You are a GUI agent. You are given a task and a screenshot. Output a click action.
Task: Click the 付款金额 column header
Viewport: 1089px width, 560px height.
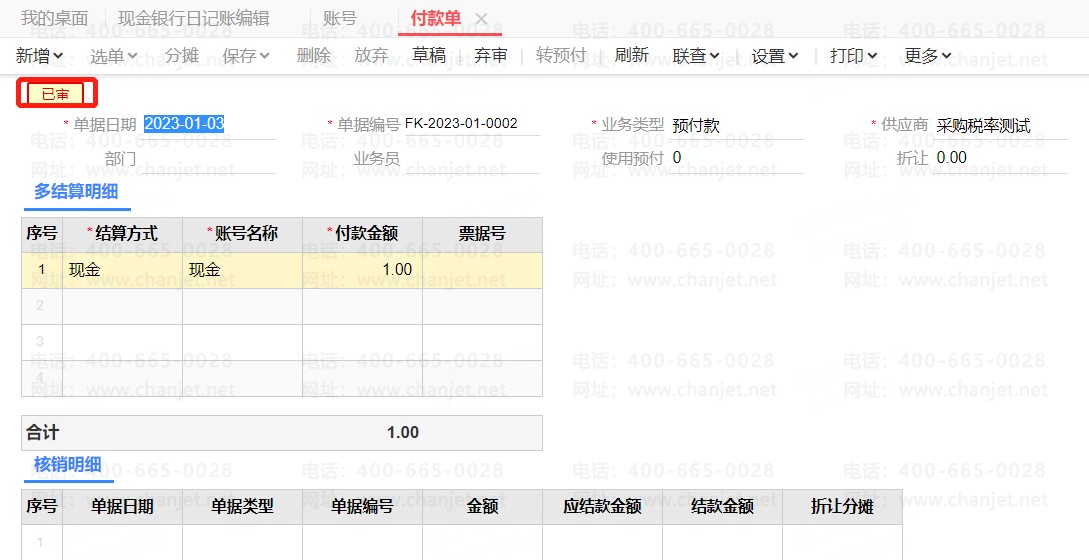click(x=363, y=234)
